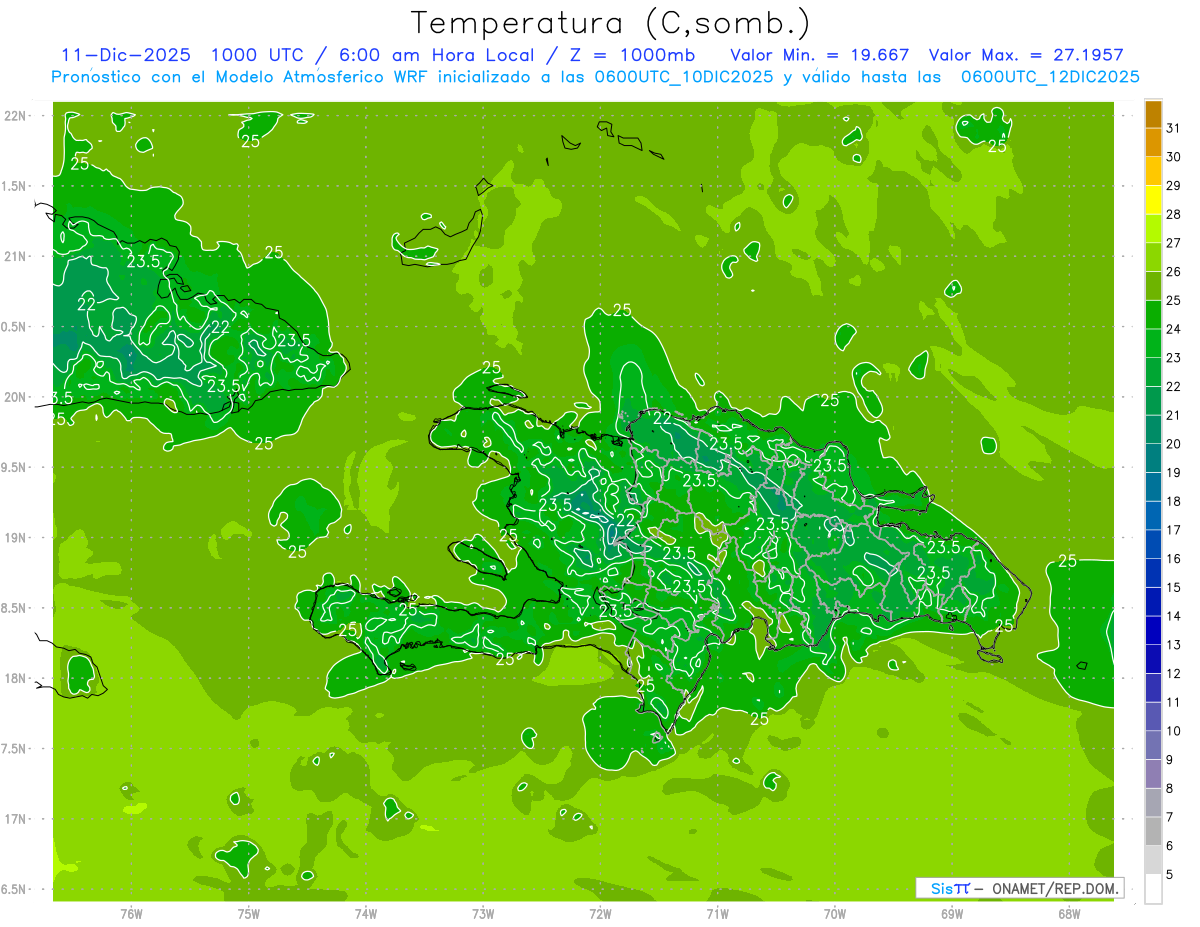The height and width of the screenshot is (927, 1200).
Task: Click the '71W' longitude axis label
Action: coord(717,914)
